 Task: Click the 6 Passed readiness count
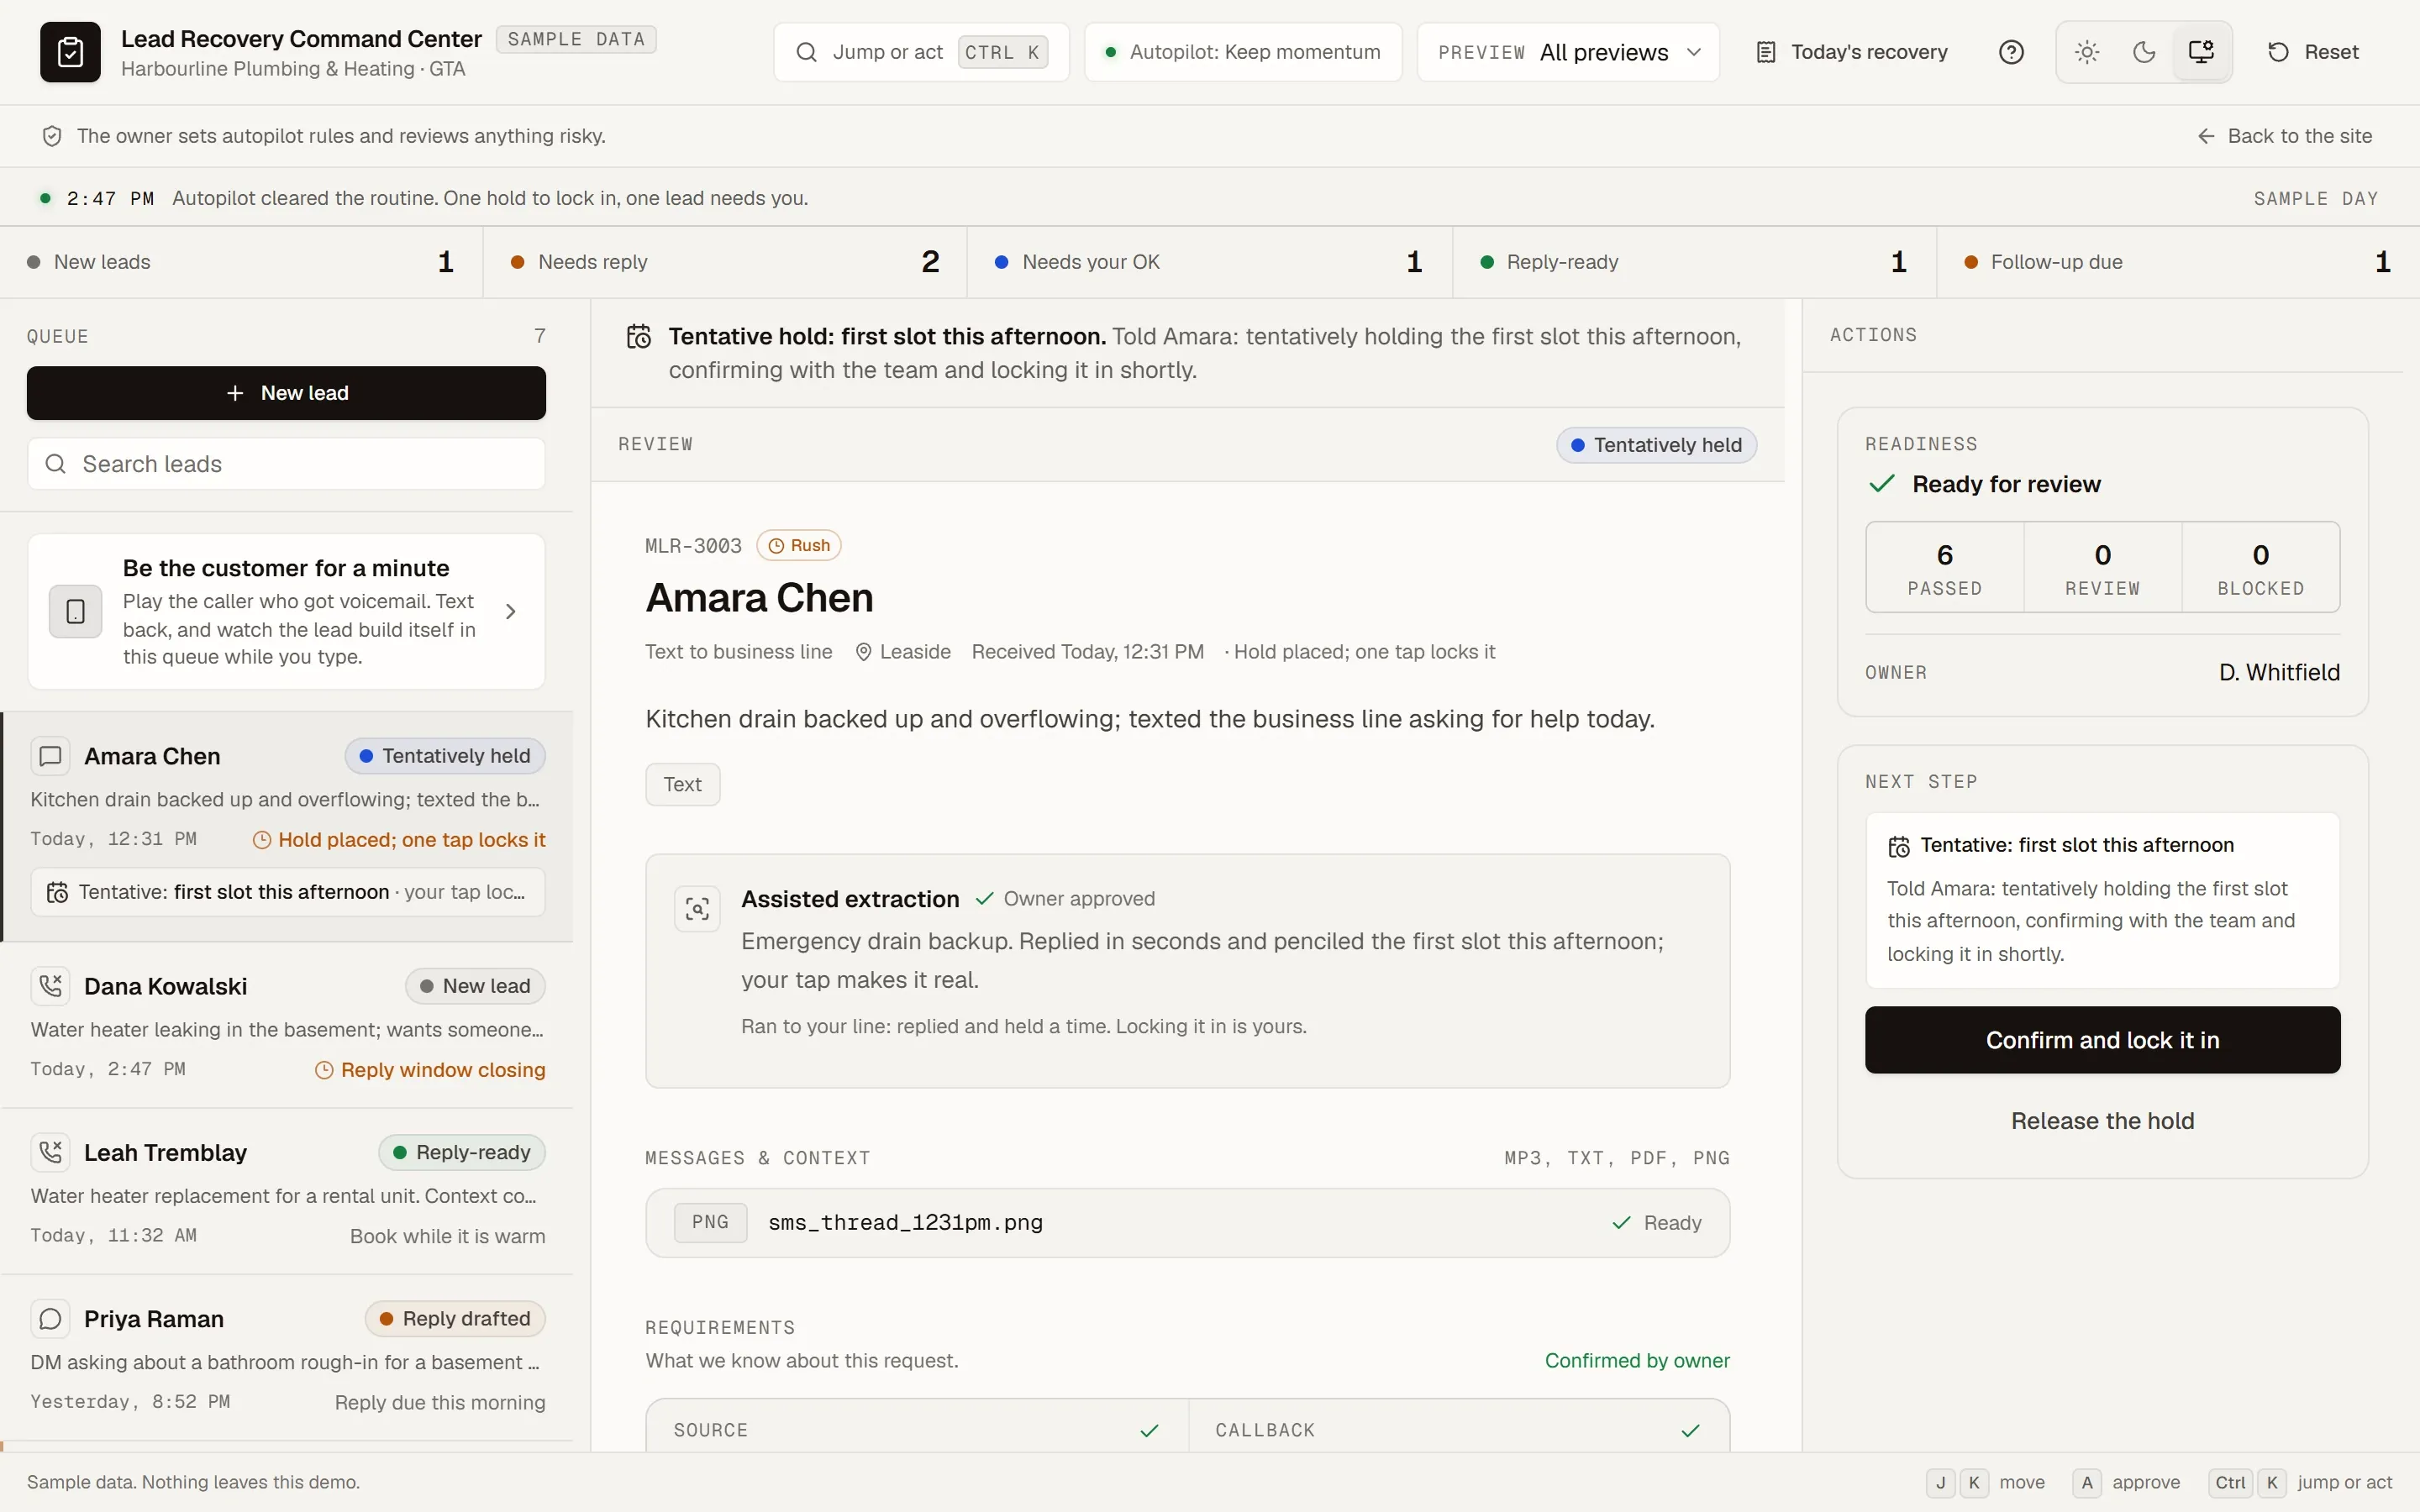pos(1944,567)
